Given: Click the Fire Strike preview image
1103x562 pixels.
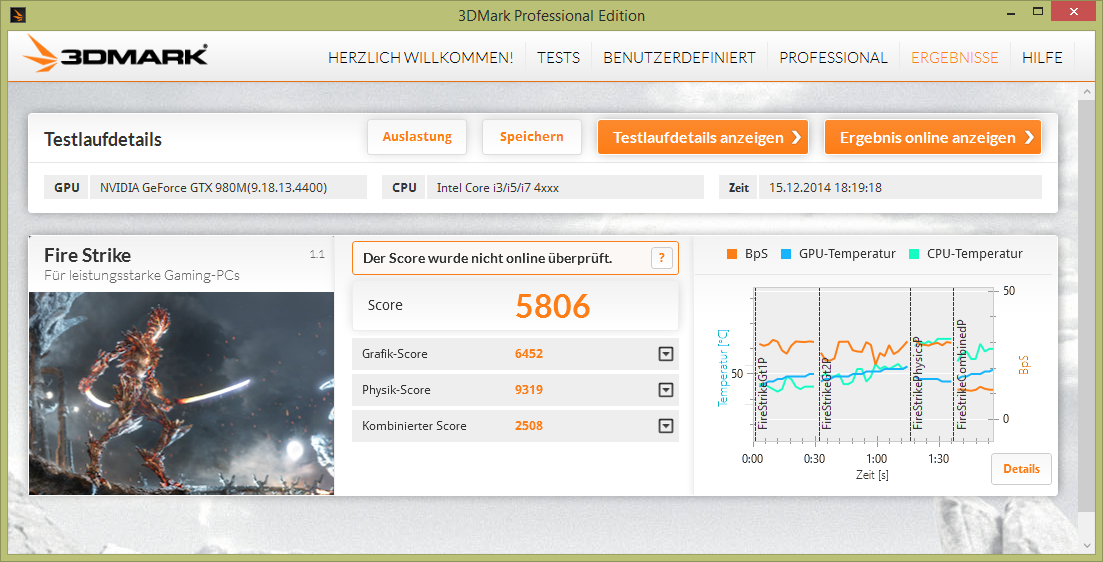Looking at the screenshot, I should [x=181, y=393].
